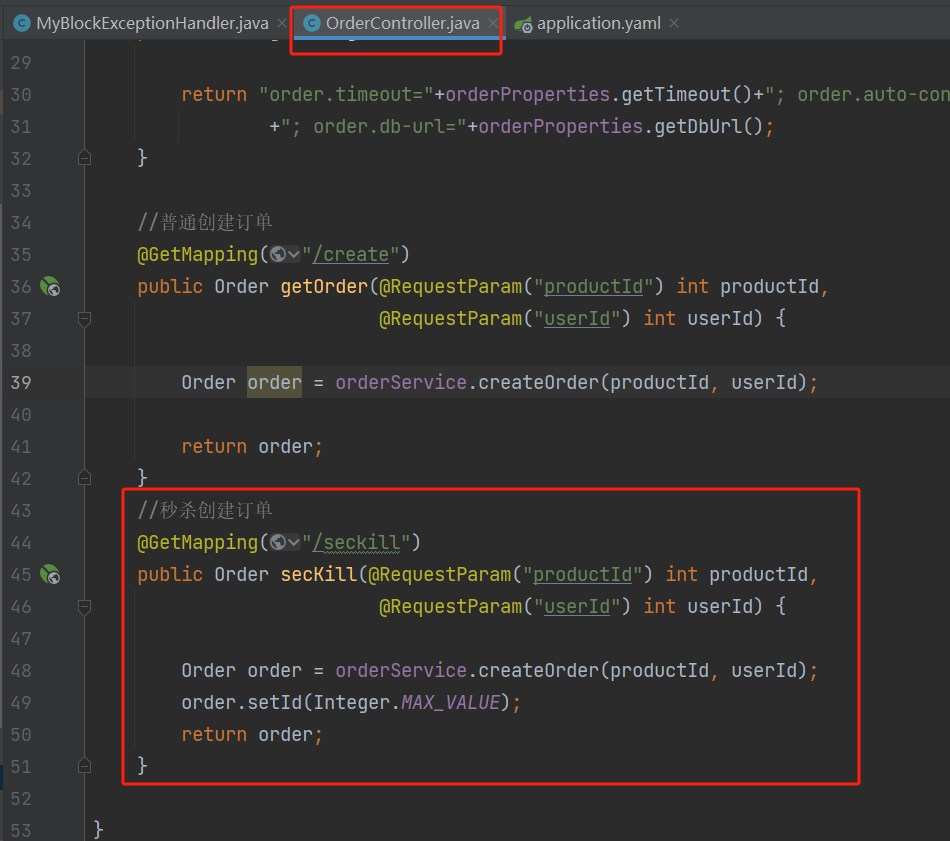
Task: Click "return order;" on line 50
Action: pyautogui.click(x=252, y=734)
